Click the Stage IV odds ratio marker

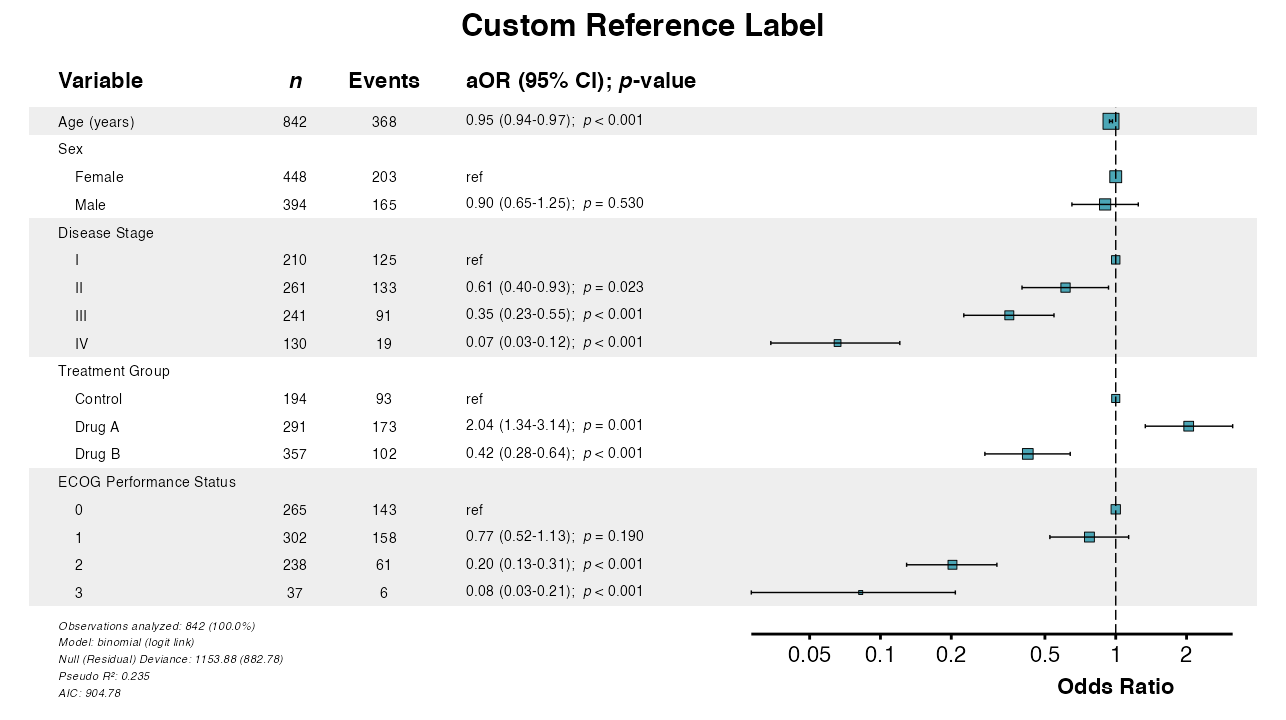[838, 343]
